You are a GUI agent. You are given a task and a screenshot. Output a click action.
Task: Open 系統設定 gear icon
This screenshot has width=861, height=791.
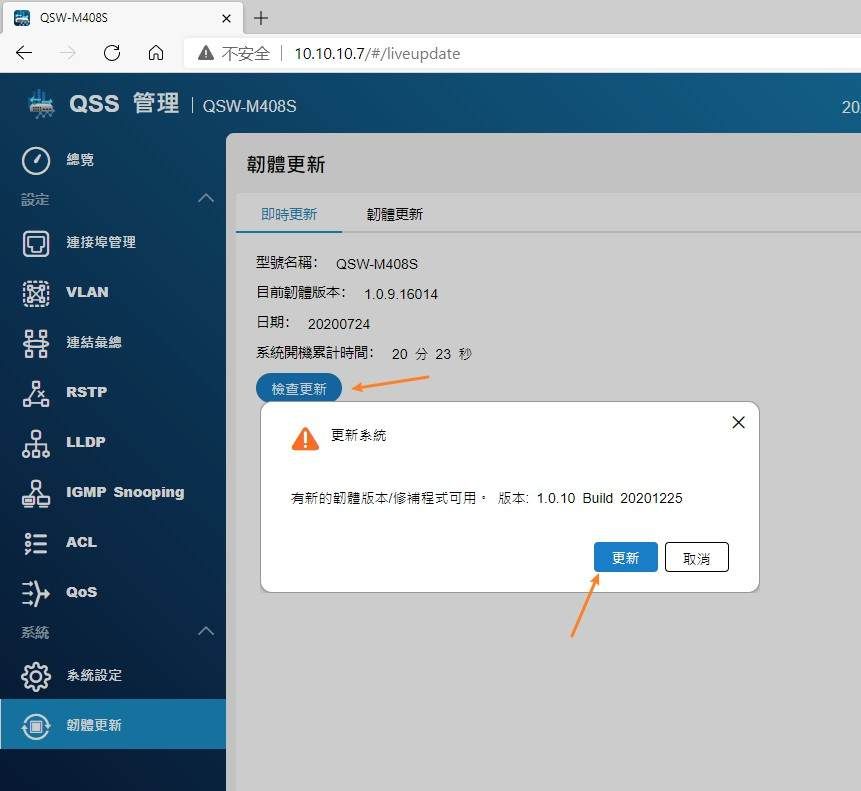coord(36,675)
